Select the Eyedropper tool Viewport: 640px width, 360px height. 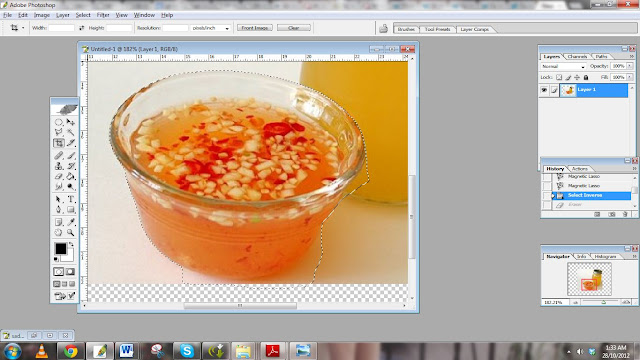point(71,222)
